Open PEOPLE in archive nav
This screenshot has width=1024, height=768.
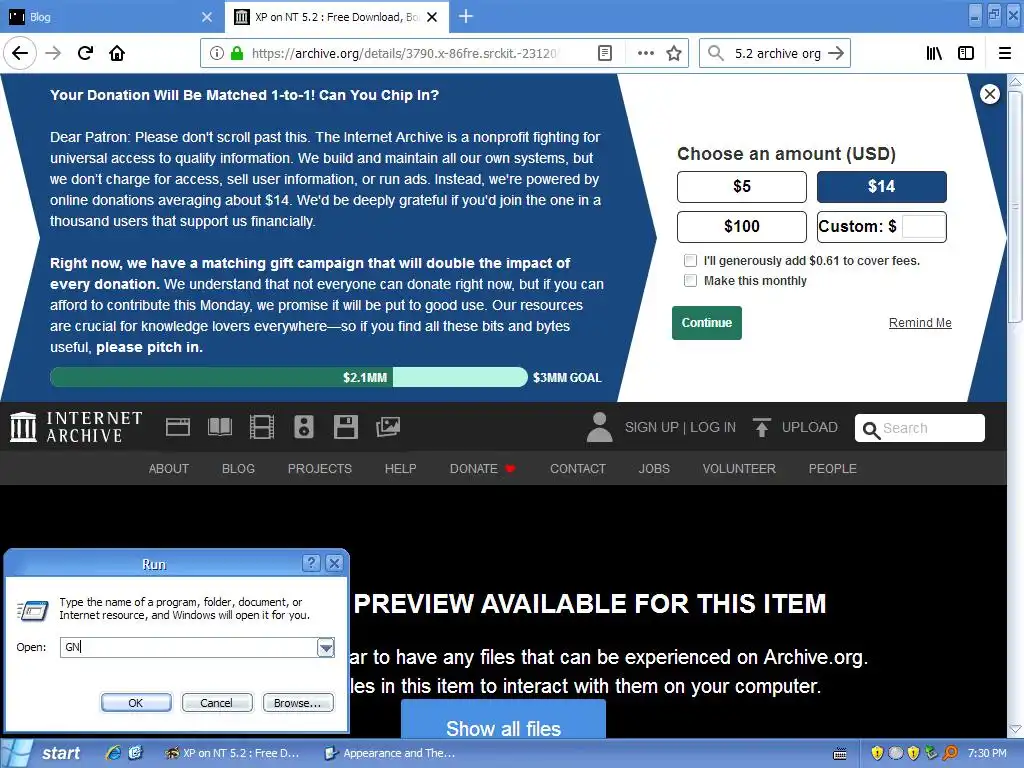833,469
